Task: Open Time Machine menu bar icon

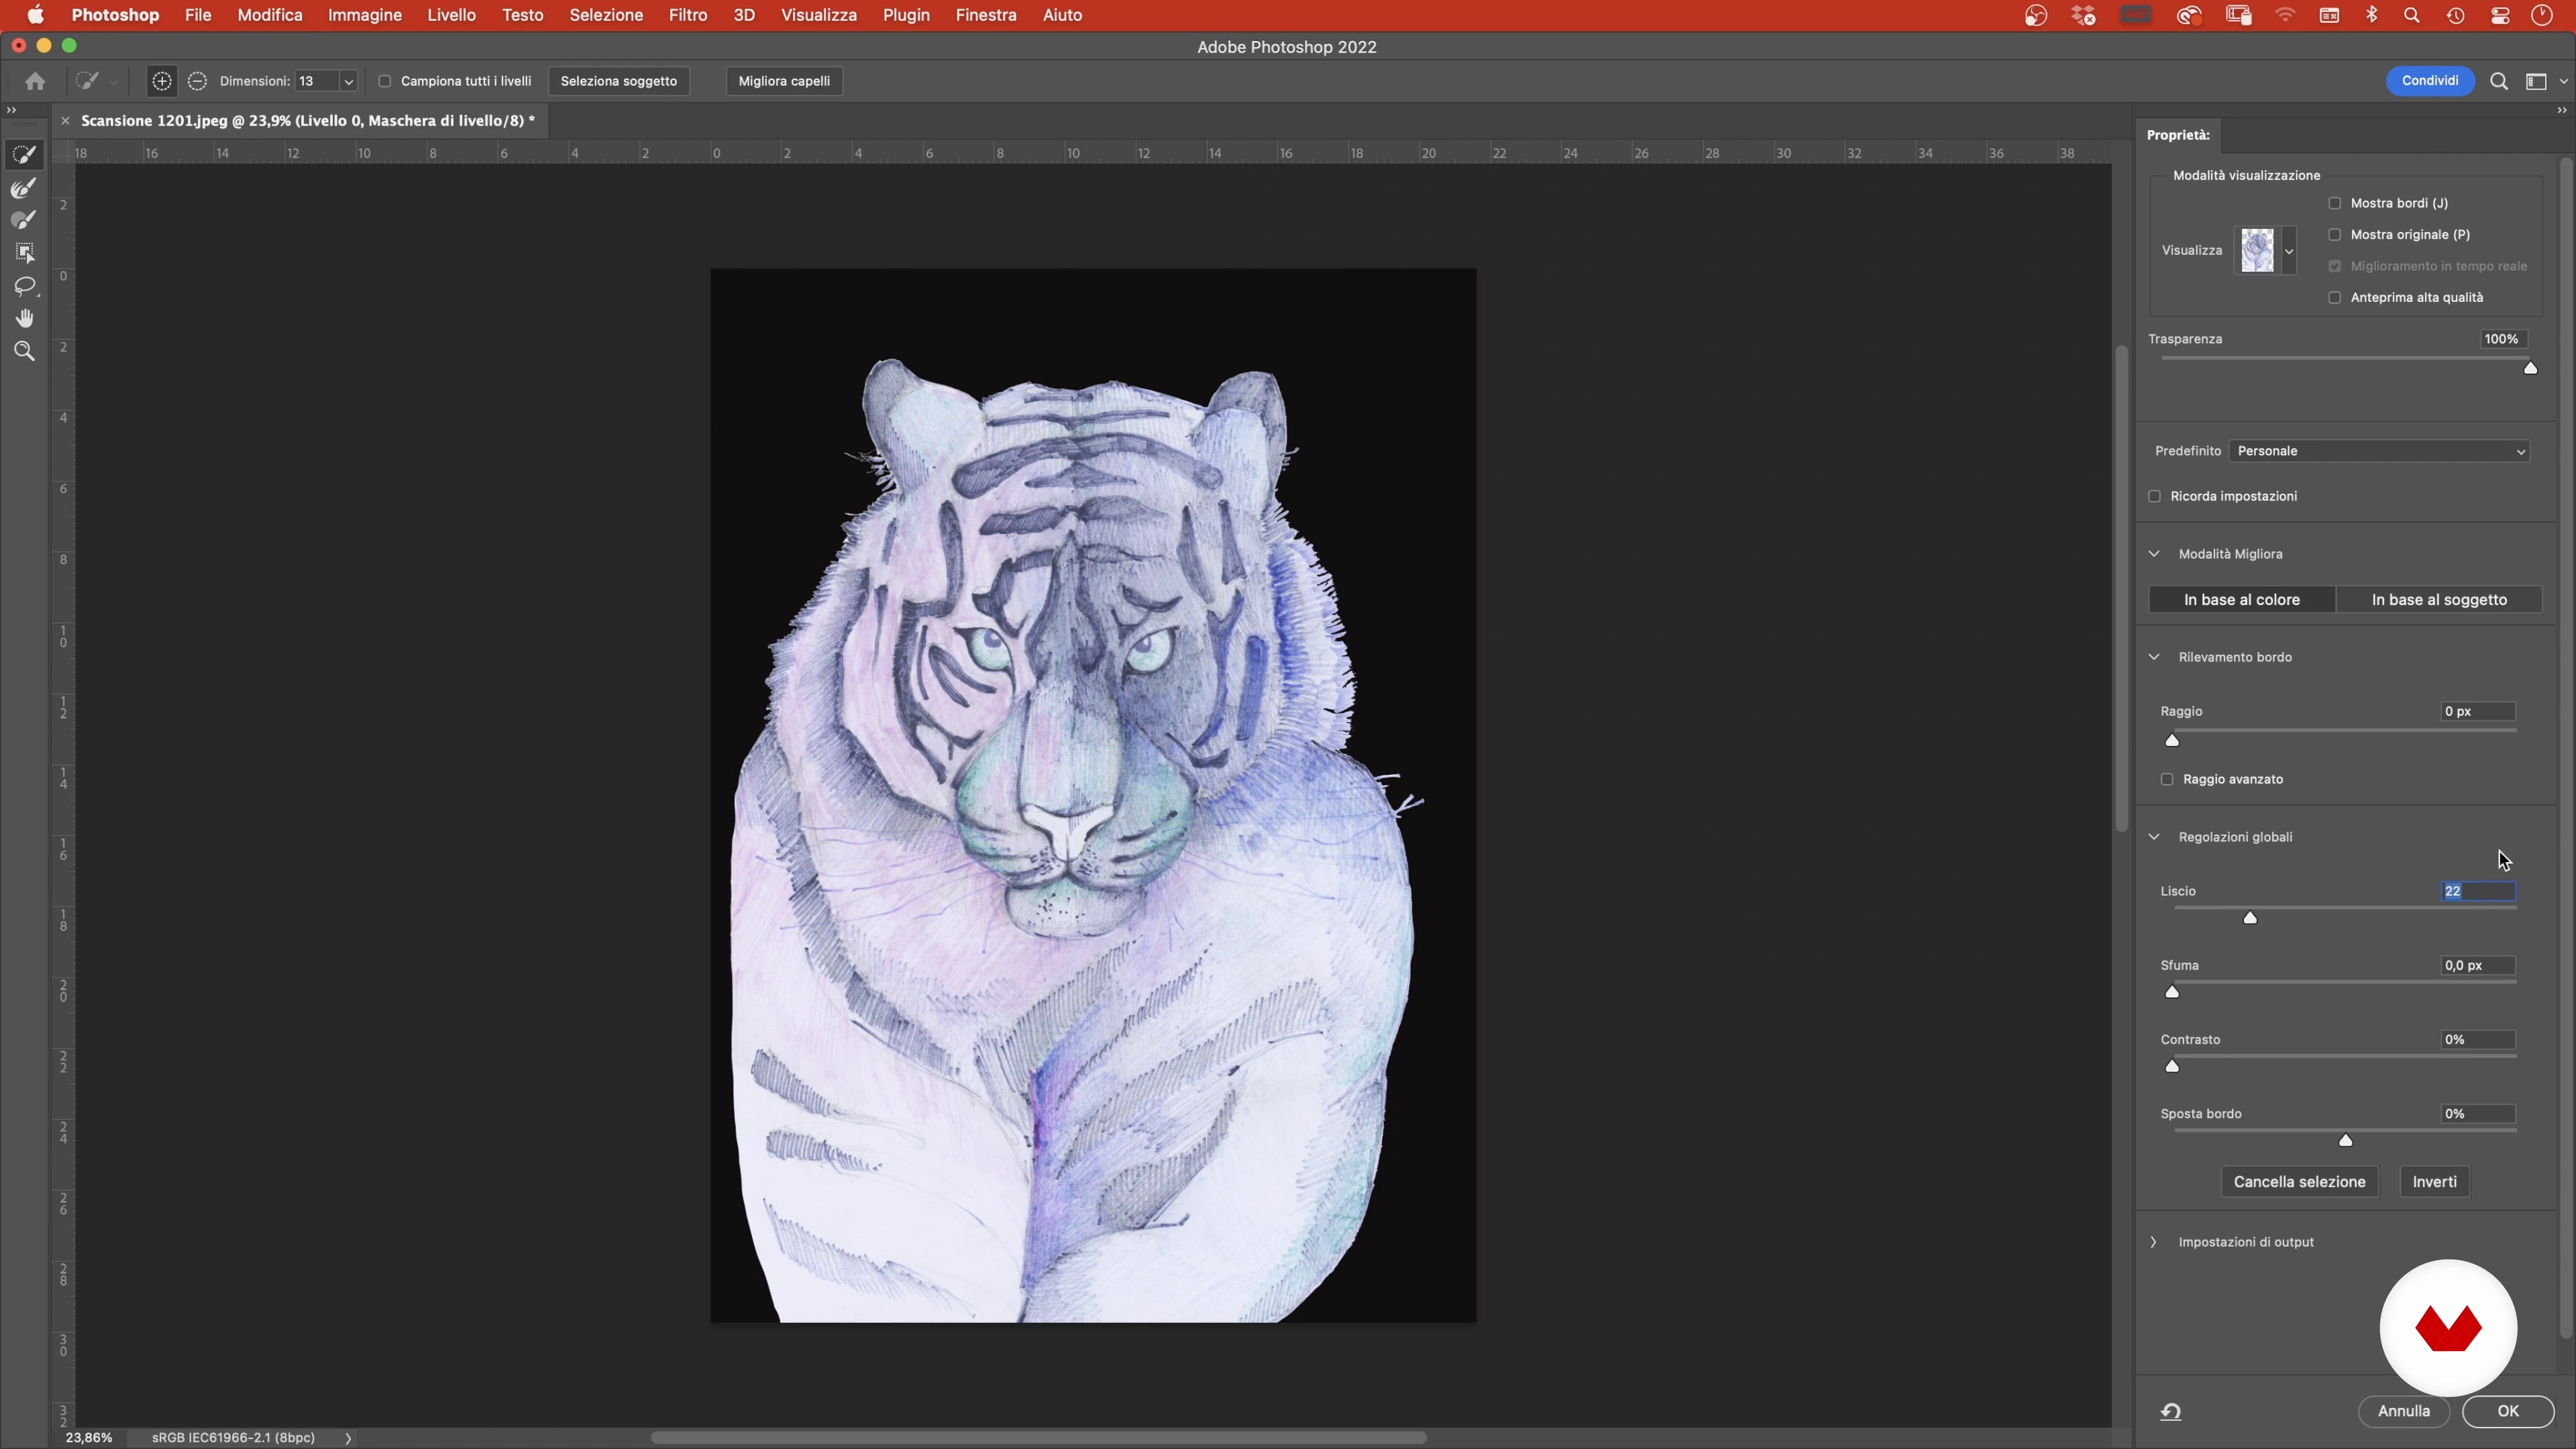Action: (x=2456, y=15)
